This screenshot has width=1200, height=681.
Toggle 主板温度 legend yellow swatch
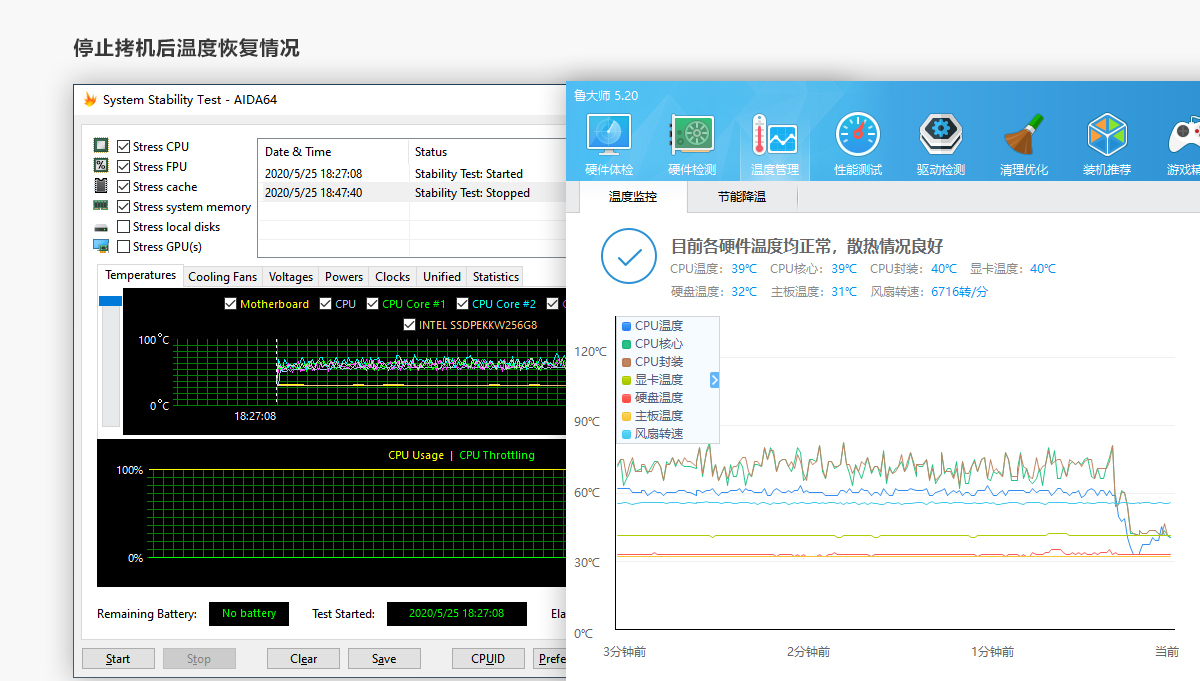pyautogui.click(x=626, y=416)
